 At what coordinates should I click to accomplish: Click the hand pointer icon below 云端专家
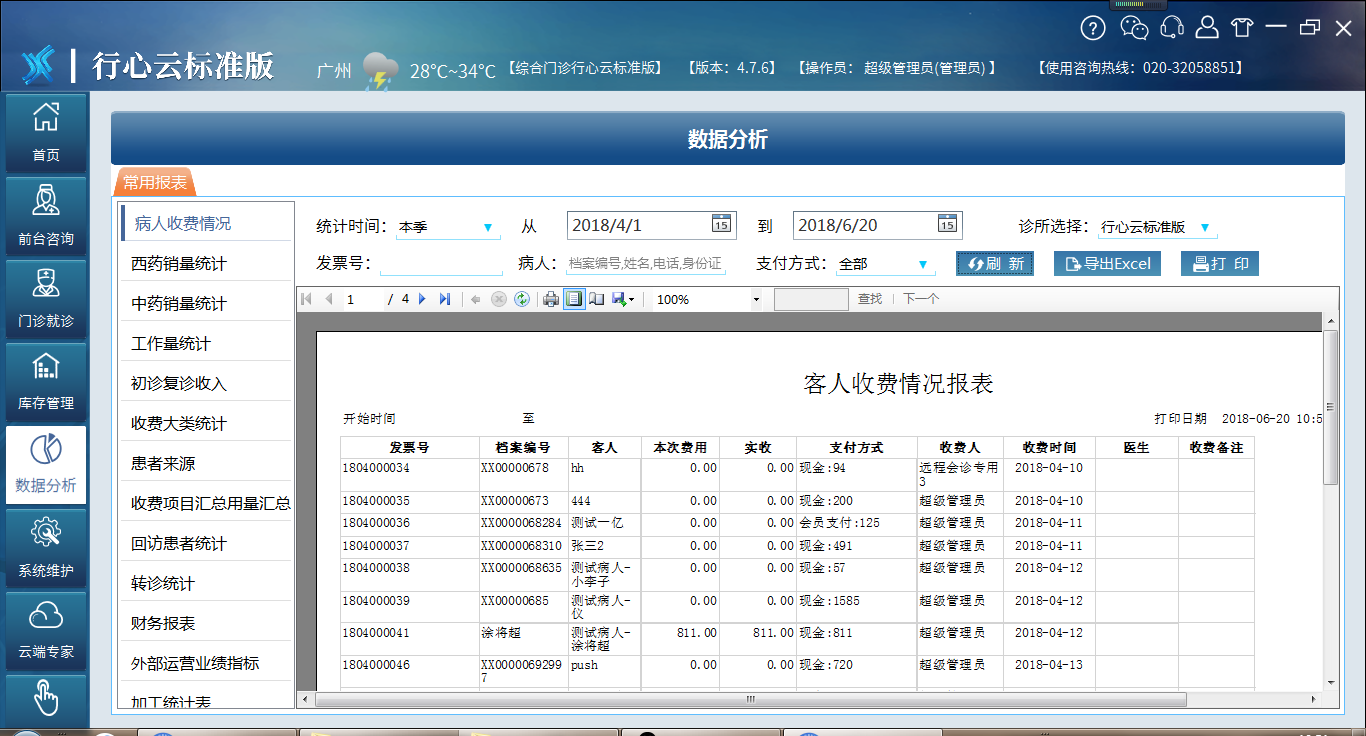[46, 697]
